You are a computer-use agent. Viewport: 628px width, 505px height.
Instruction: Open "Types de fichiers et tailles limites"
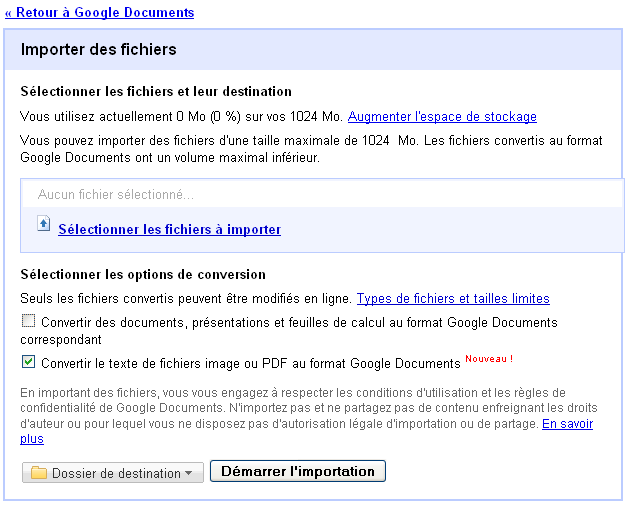tap(453, 298)
